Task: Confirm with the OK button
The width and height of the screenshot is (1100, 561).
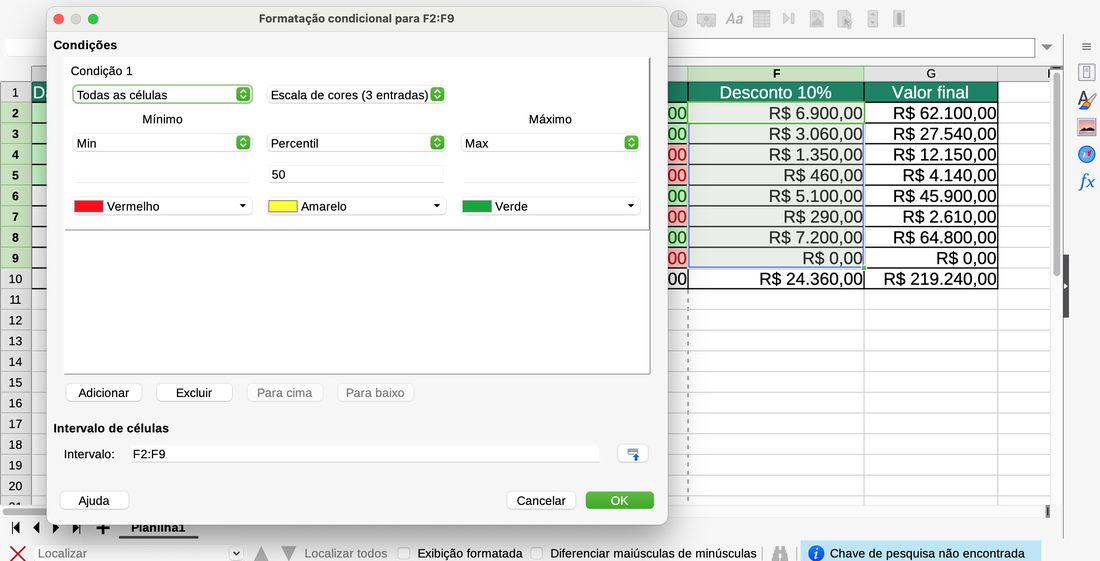Action: click(x=619, y=501)
